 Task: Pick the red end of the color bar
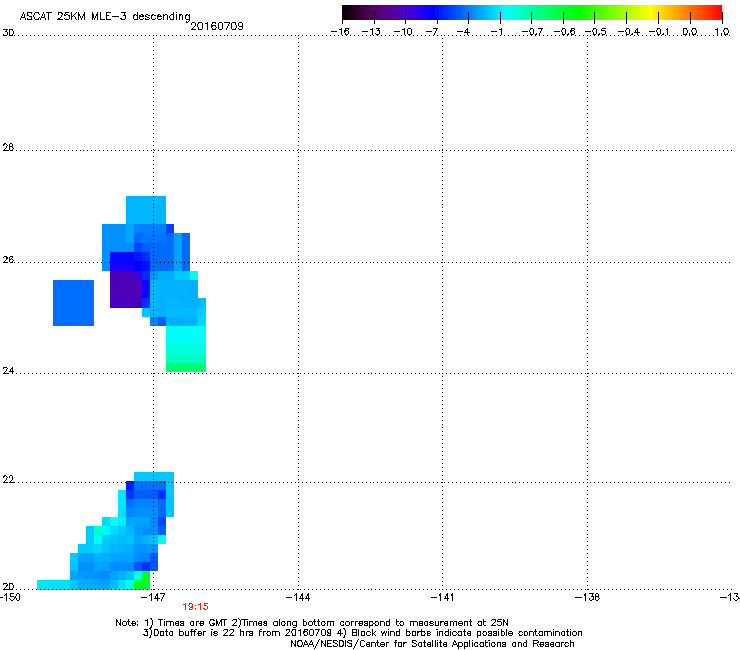click(x=715, y=13)
